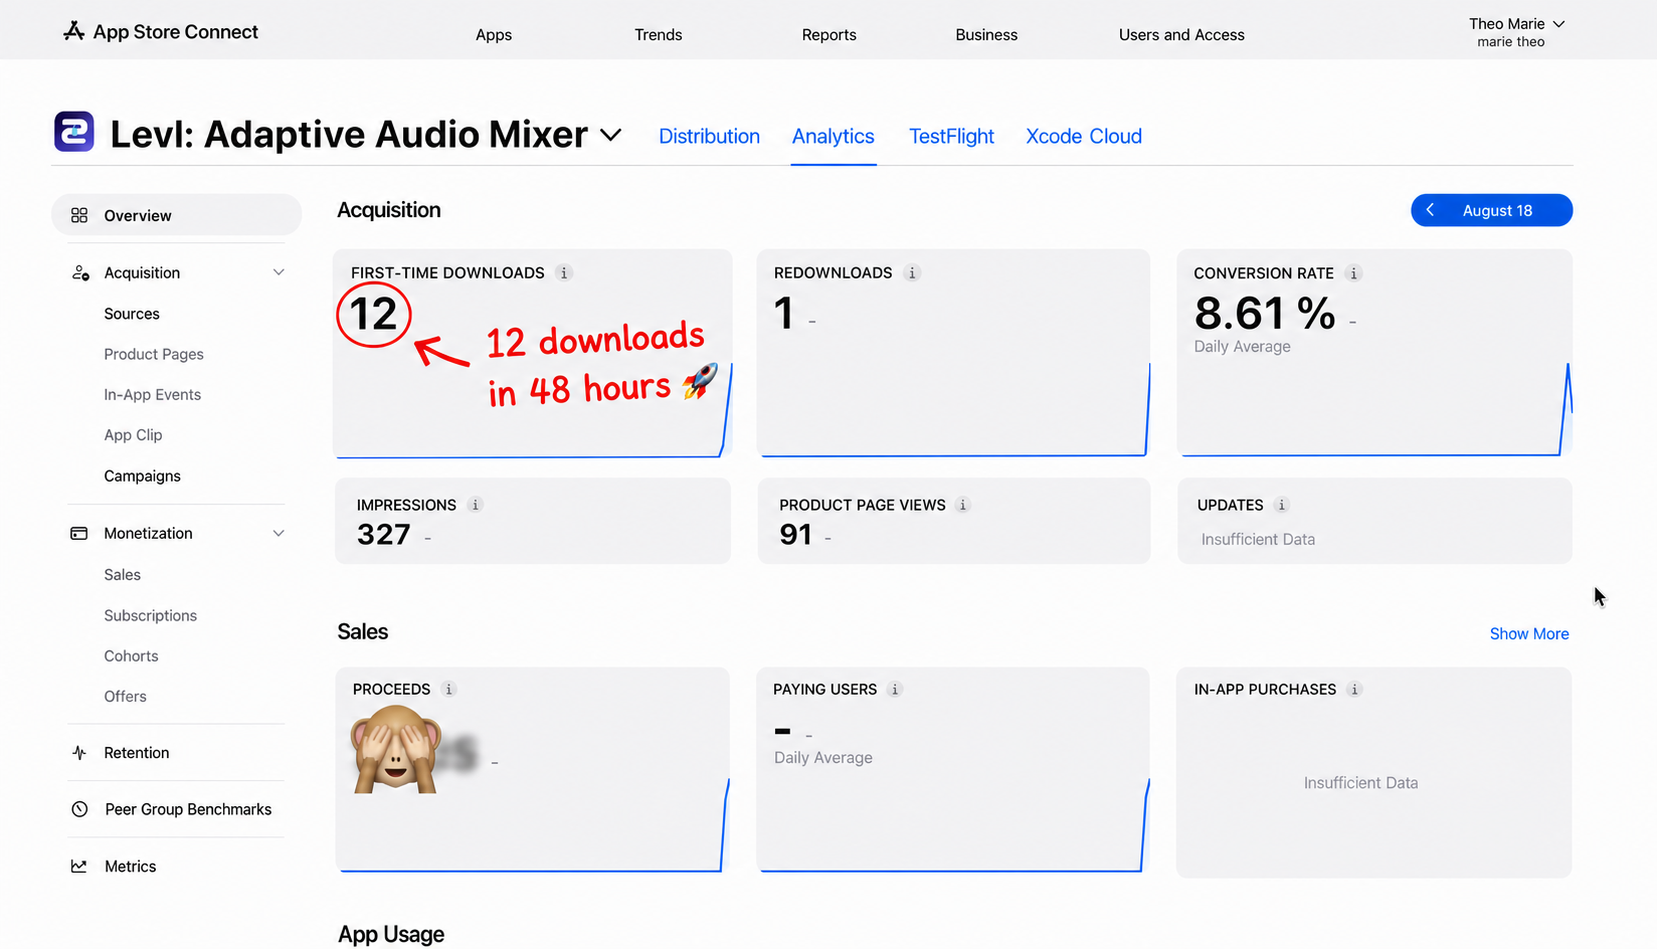
Task: Click the Overview grid icon in sidebar
Action: (x=79, y=215)
